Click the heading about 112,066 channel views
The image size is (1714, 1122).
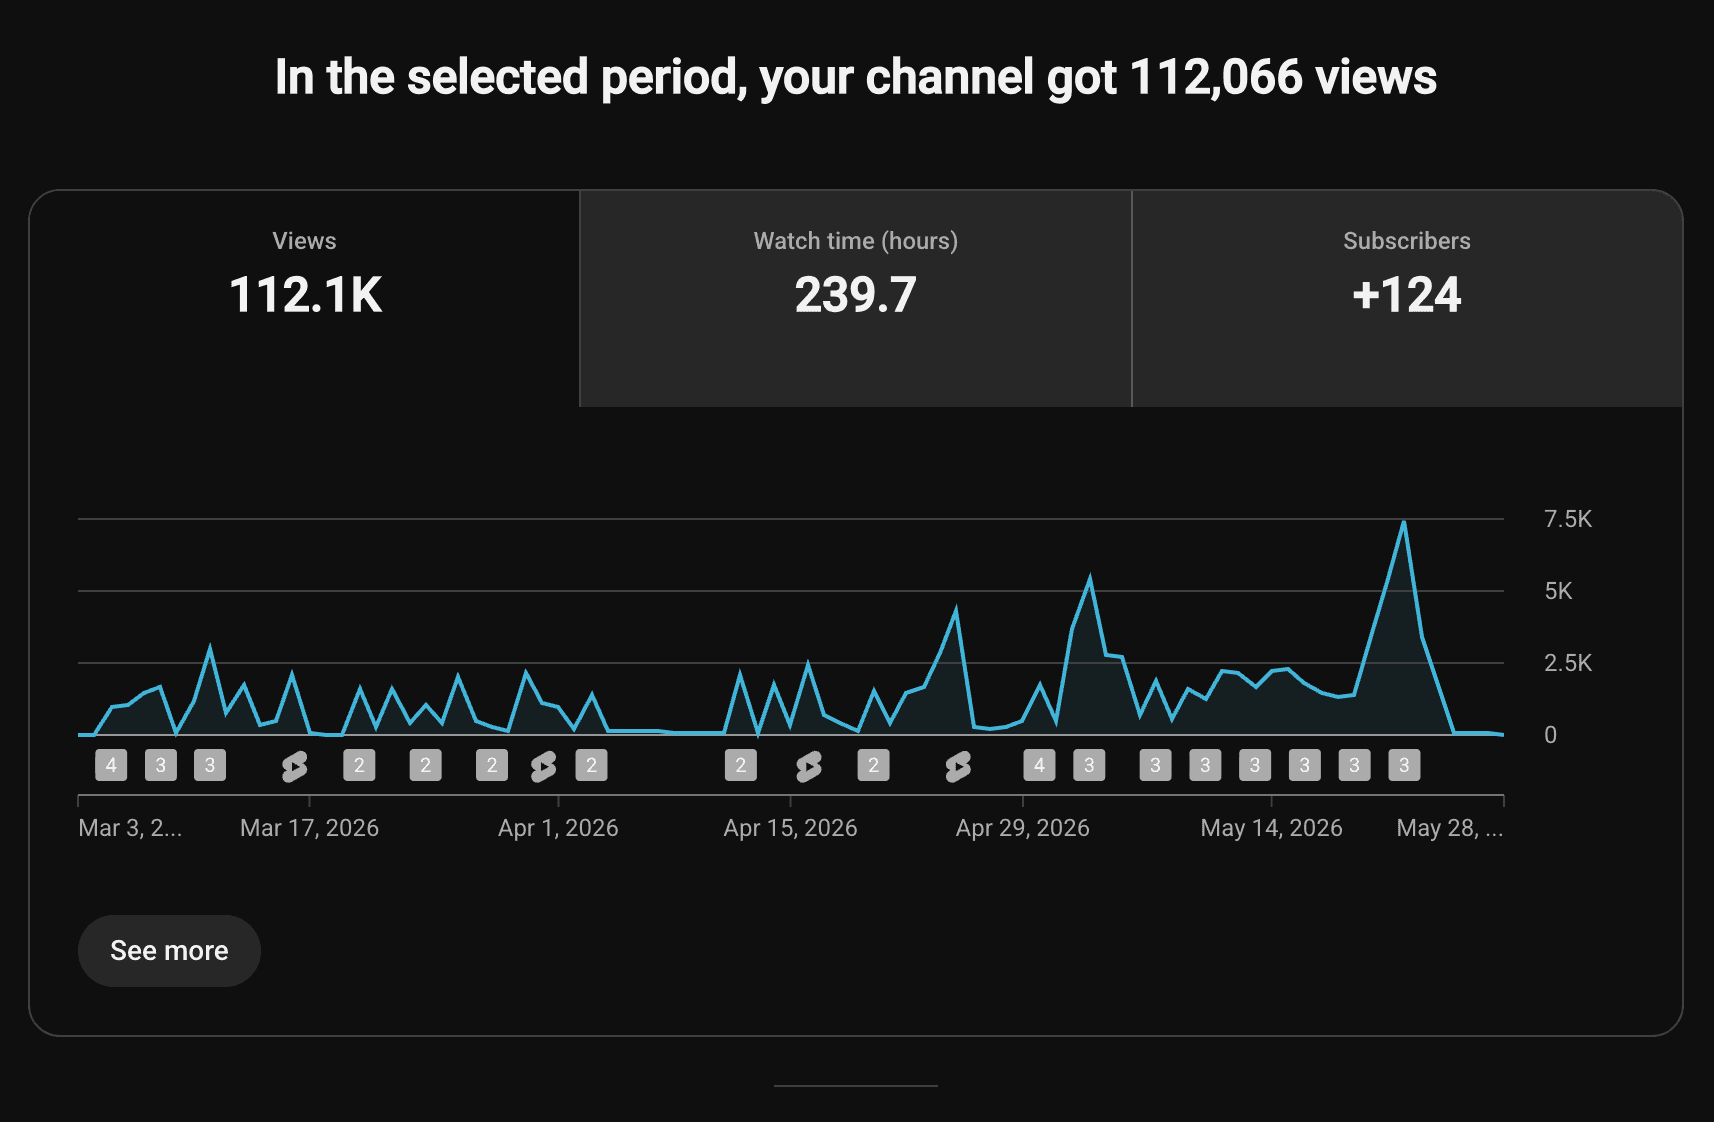click(856, 77)
